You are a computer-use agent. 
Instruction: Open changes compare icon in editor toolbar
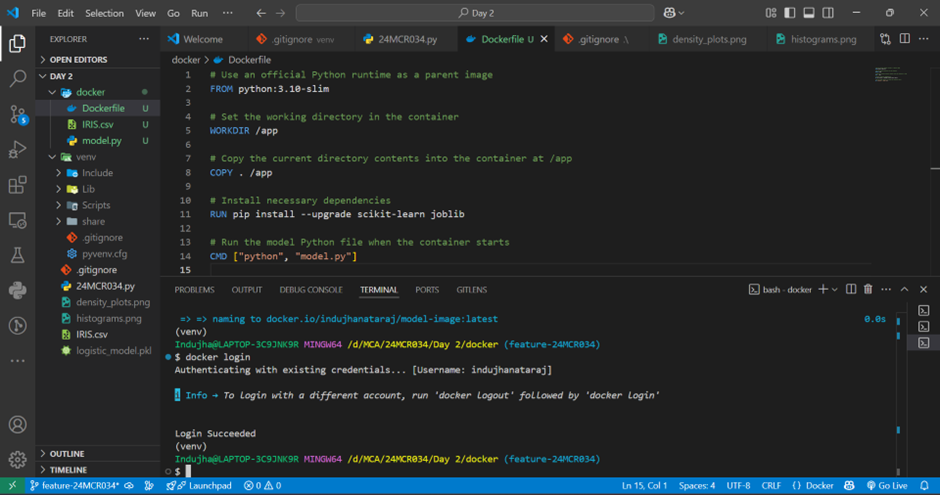(885, 39)
